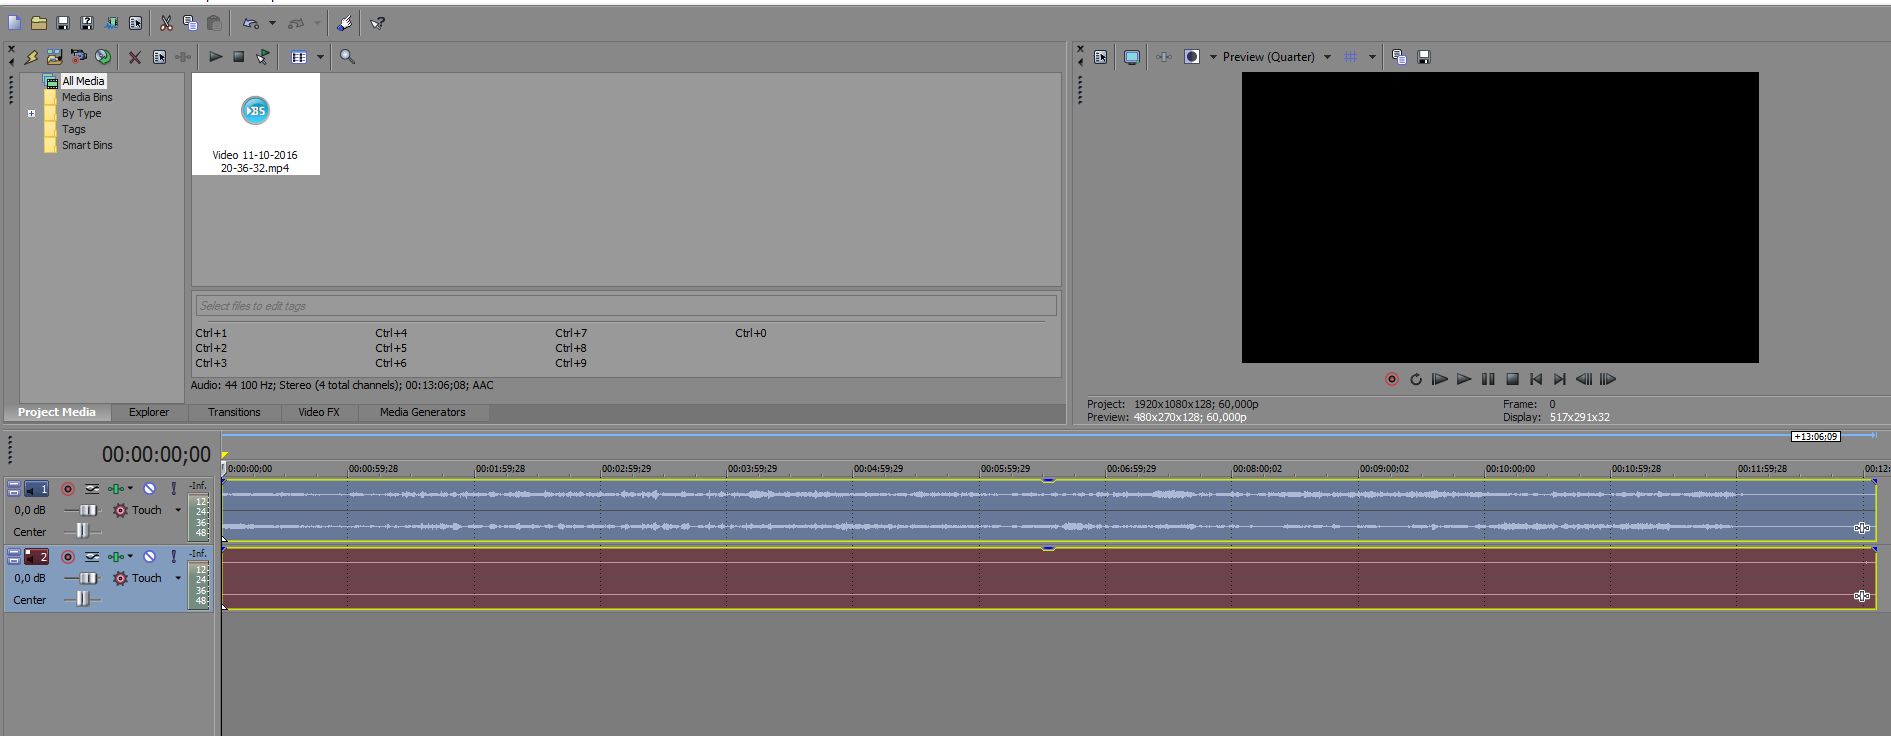The height and width of the screenshot is (736, 1891).
Task: Stop media preview in Project Media
Action: 239,57
